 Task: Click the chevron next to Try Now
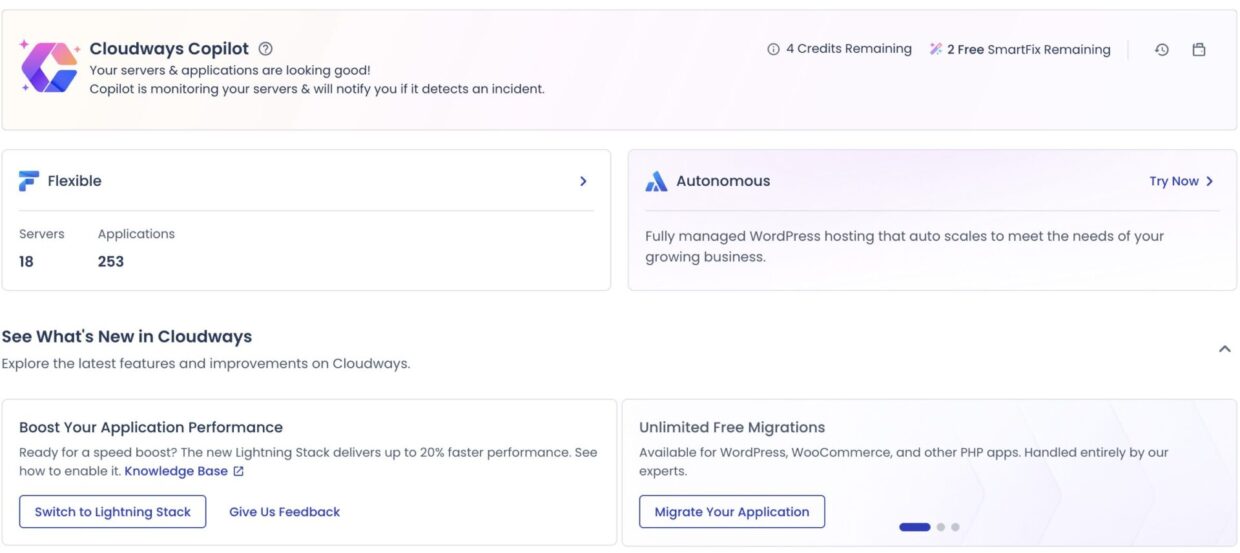1209,181
